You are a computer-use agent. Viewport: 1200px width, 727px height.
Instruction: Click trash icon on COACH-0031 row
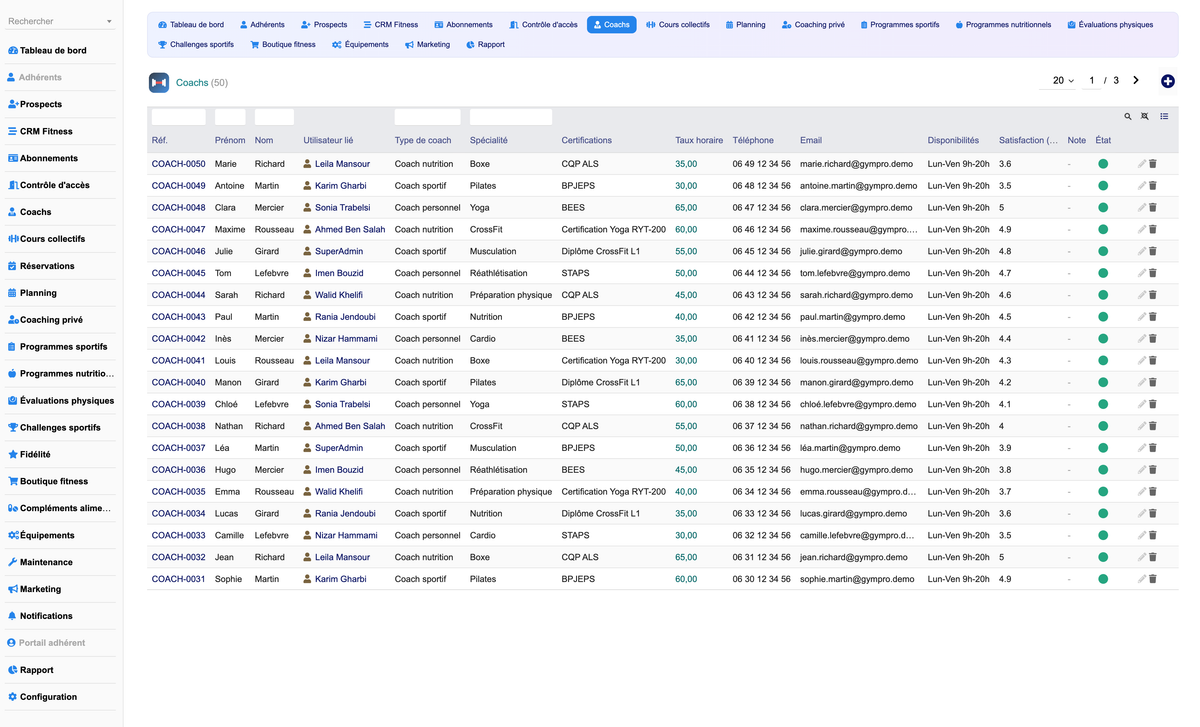point(1153,579)
